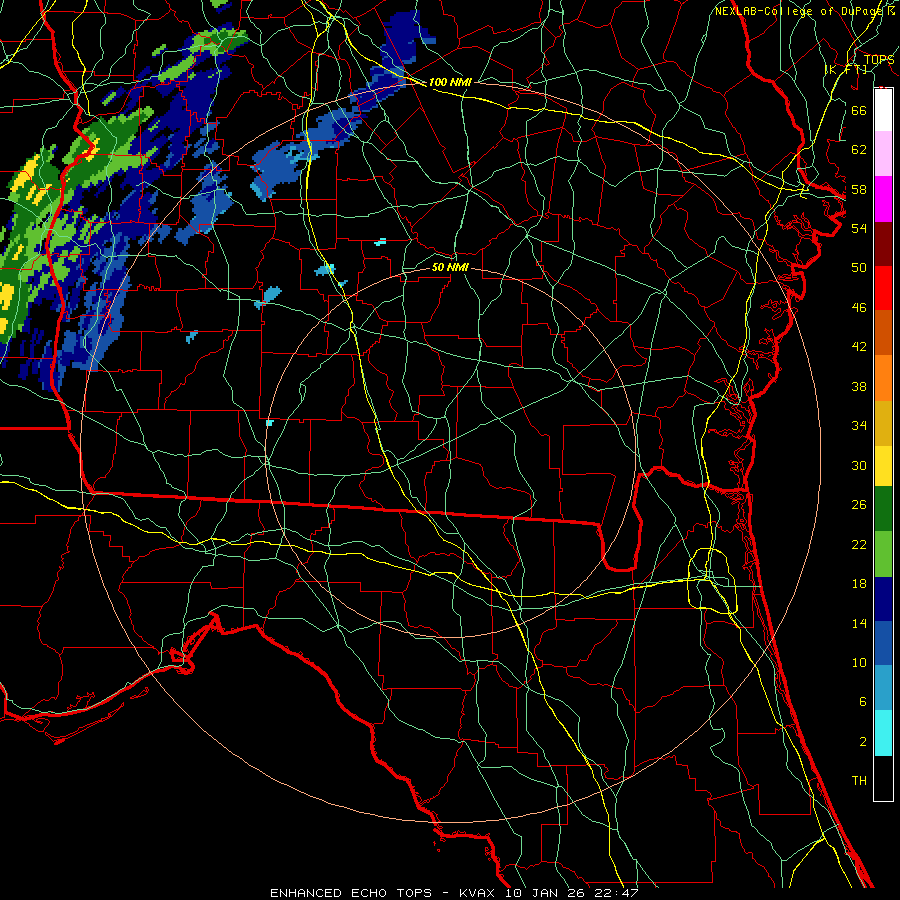Select the '54' legend value

click(x=859, y=228)
